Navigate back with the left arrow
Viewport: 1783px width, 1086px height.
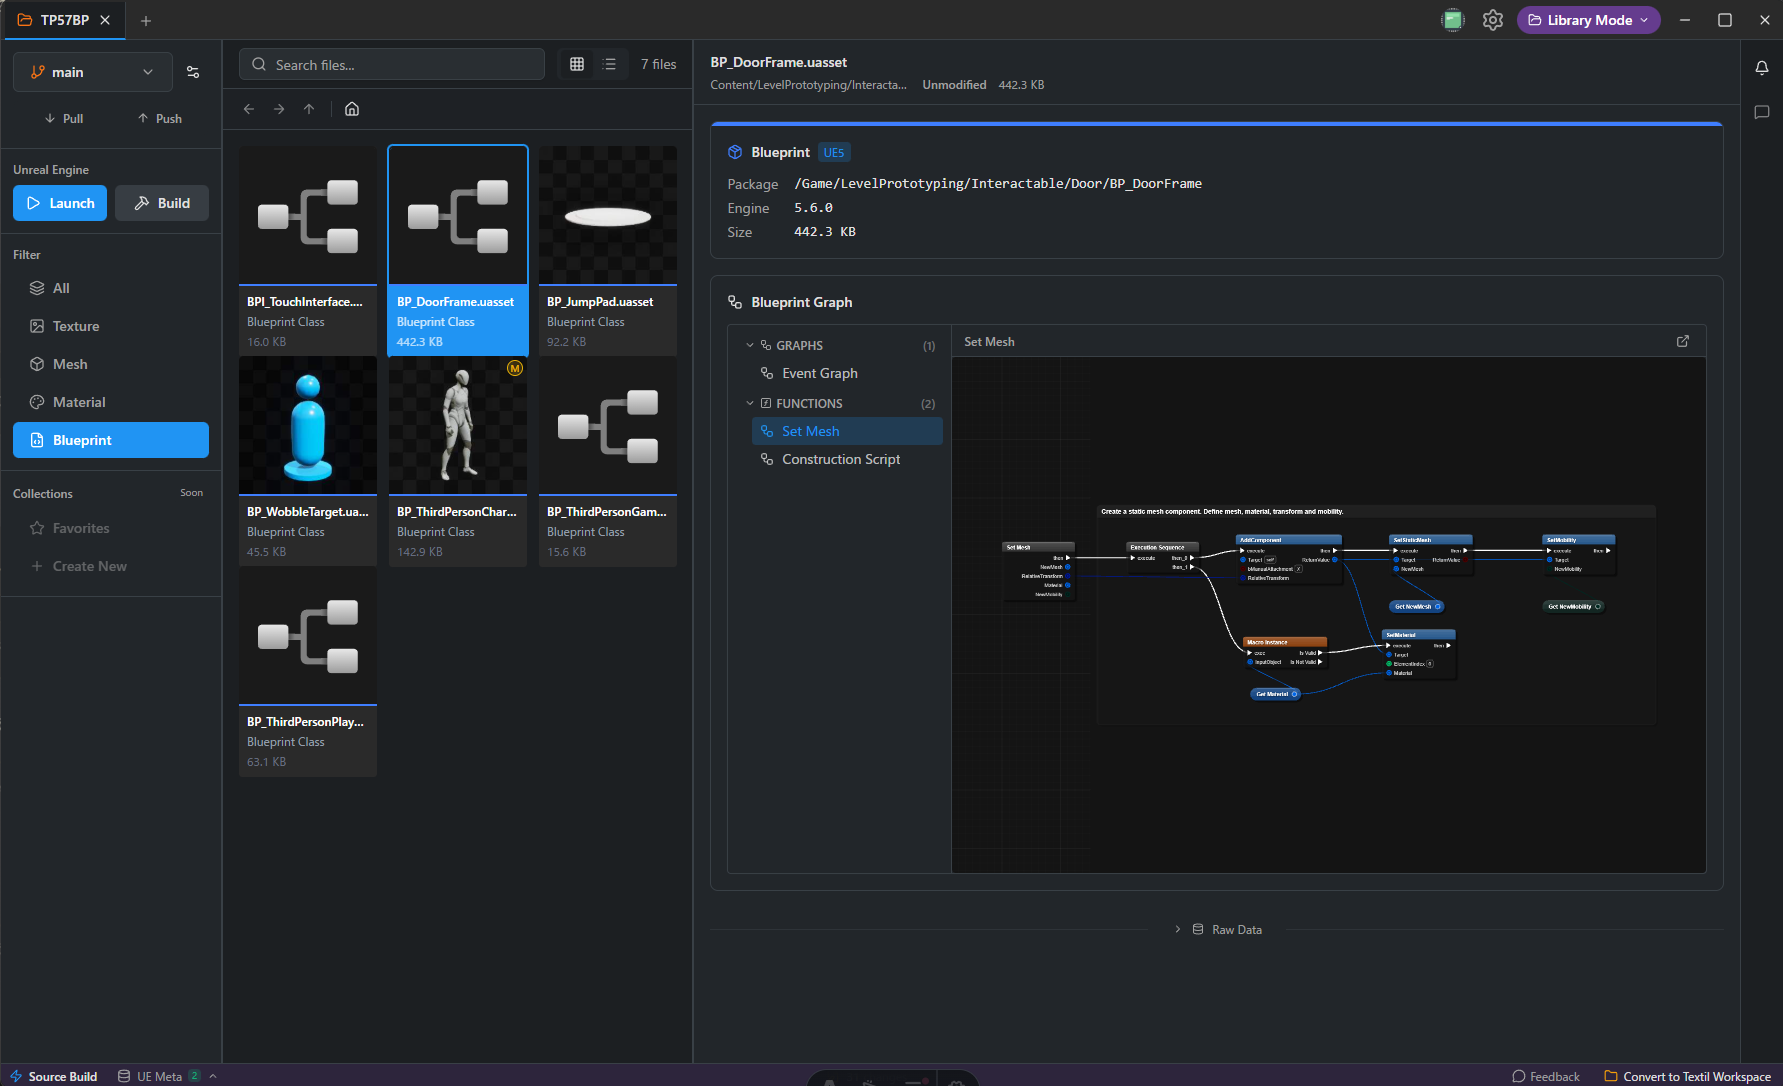click(249, 109)
